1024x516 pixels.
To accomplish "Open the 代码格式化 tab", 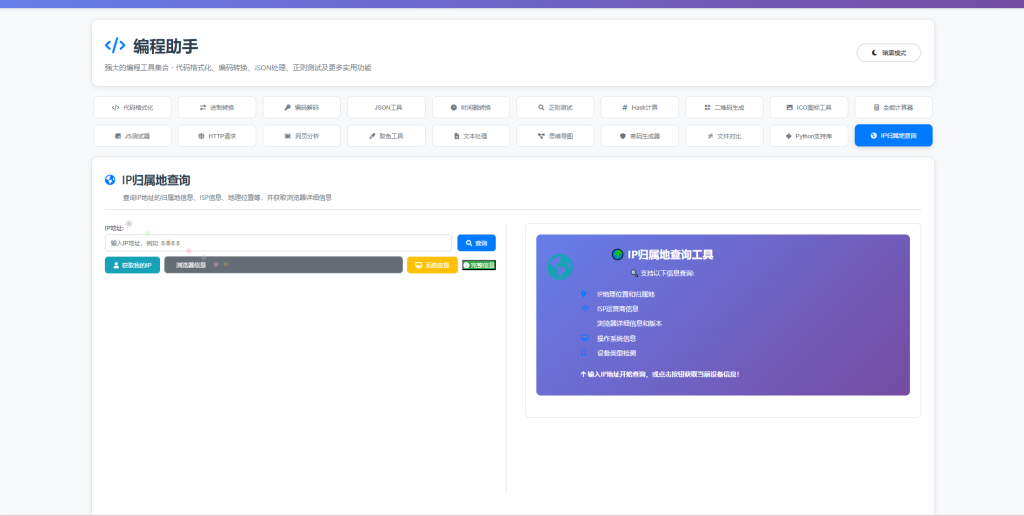I will point(131,107).
